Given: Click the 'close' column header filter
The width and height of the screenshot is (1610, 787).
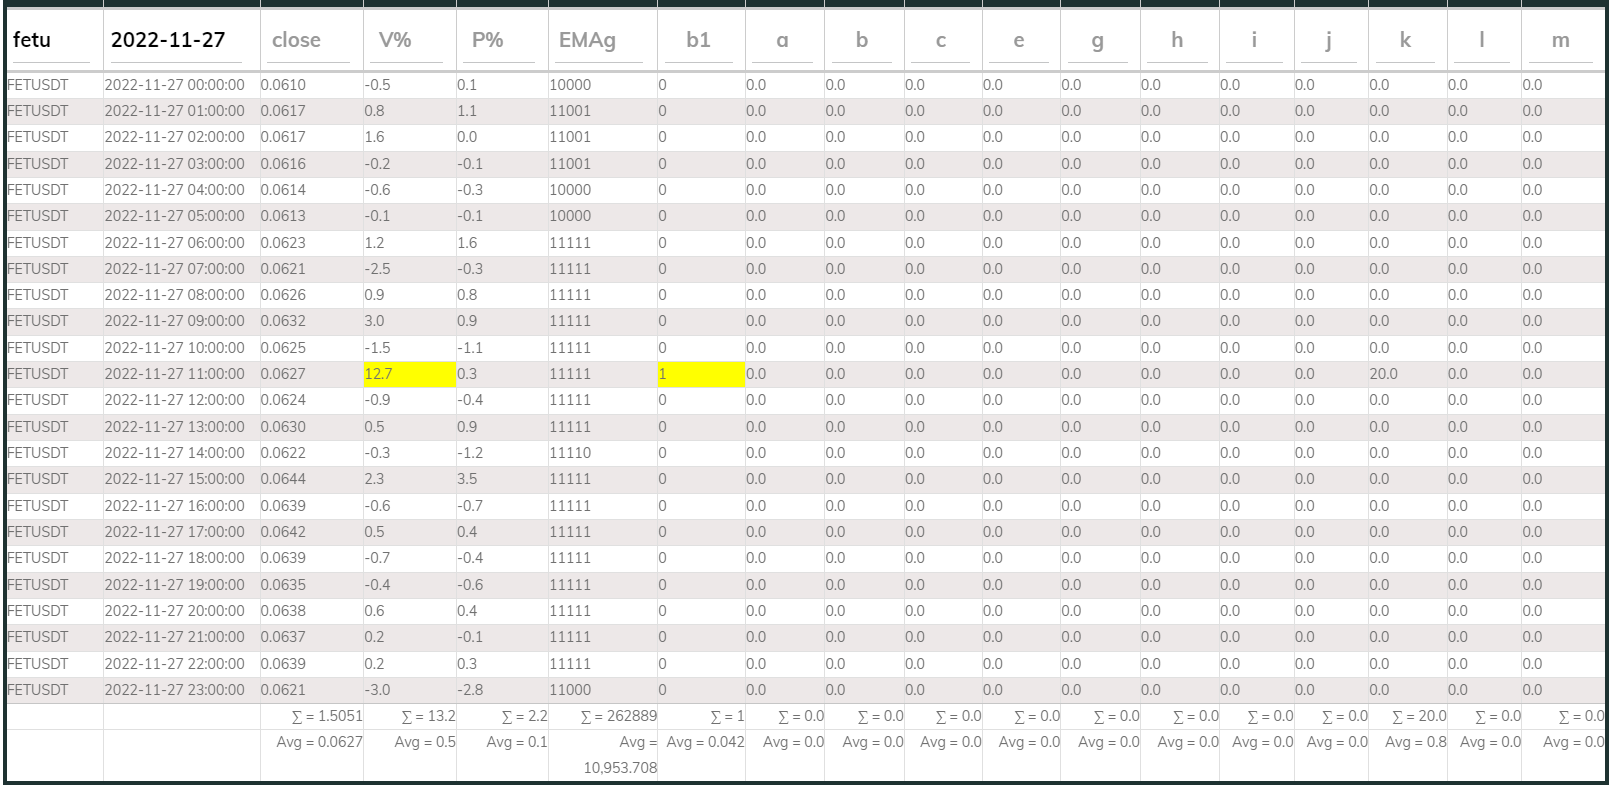Looking at the screenshot, I should tap(310, 41).
